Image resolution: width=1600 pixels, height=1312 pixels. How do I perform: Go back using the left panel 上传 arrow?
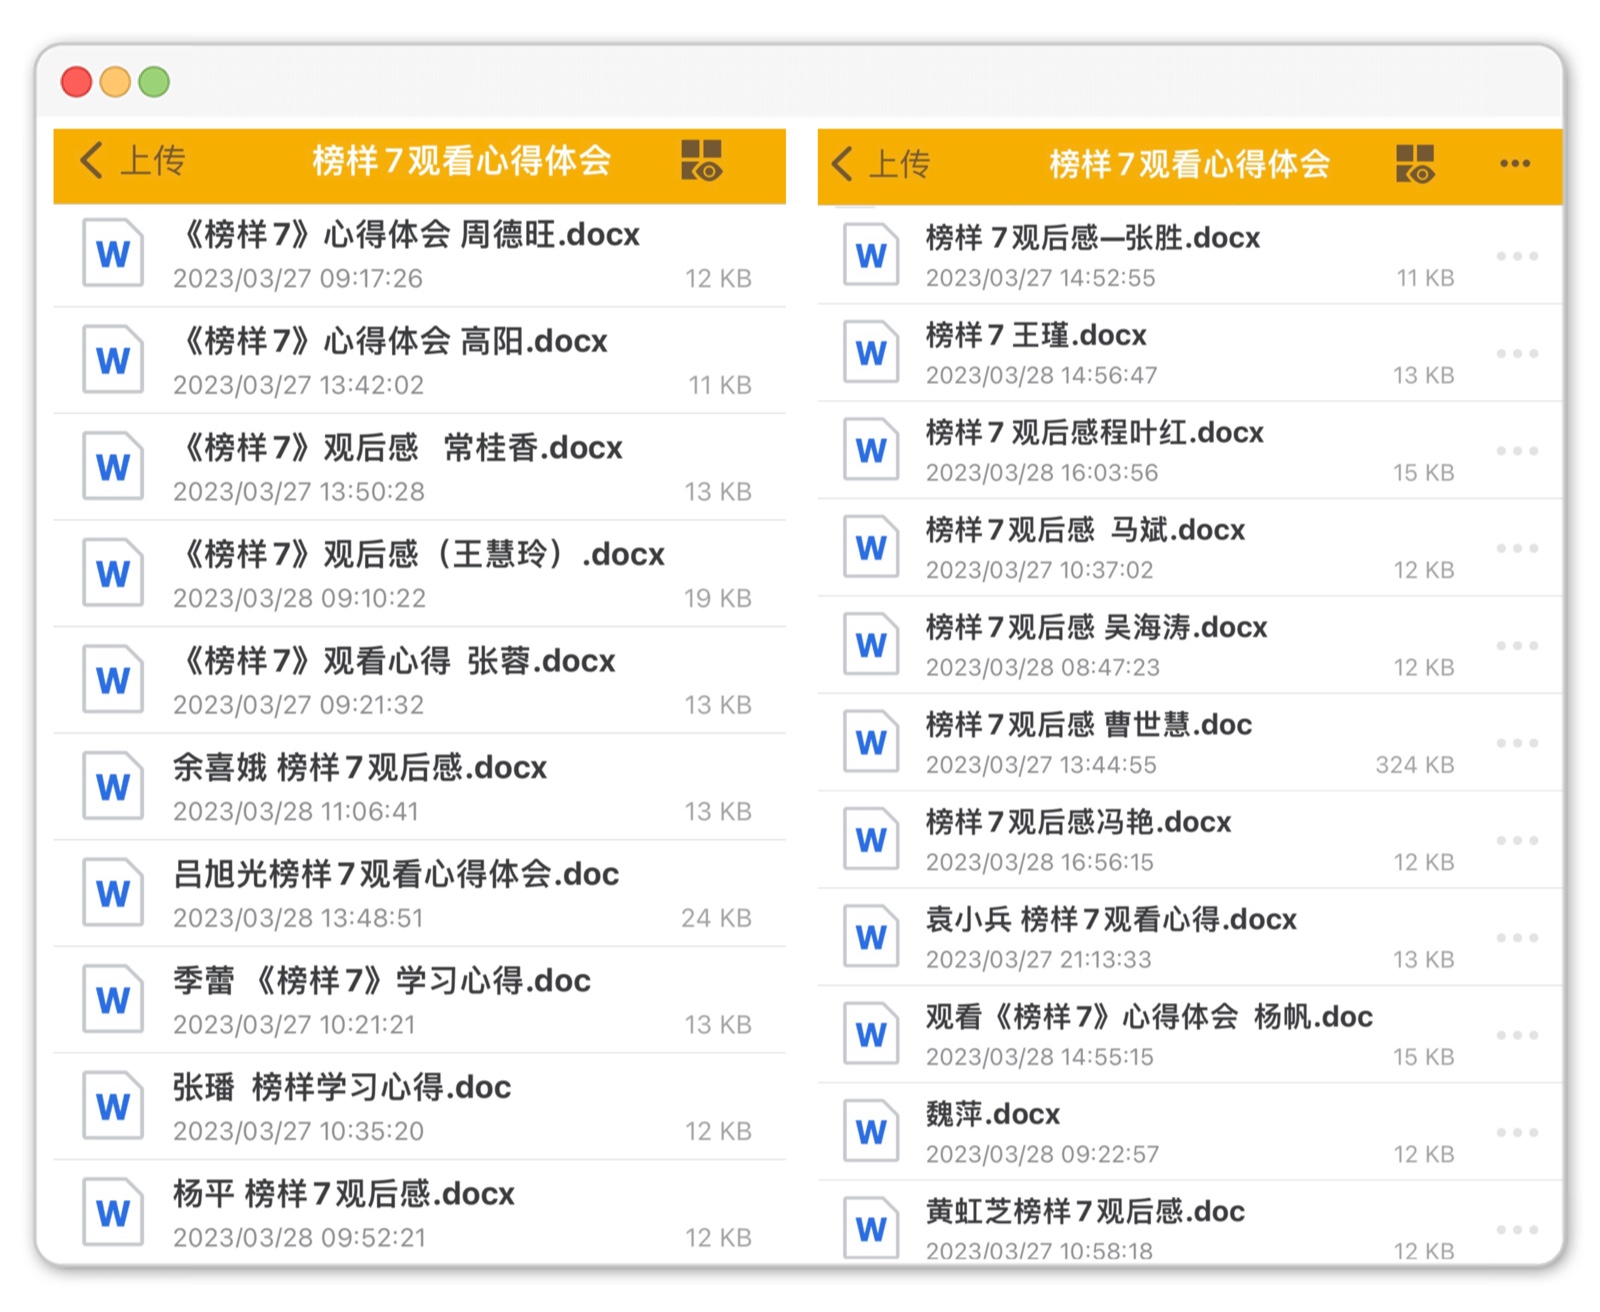(92, 160)
